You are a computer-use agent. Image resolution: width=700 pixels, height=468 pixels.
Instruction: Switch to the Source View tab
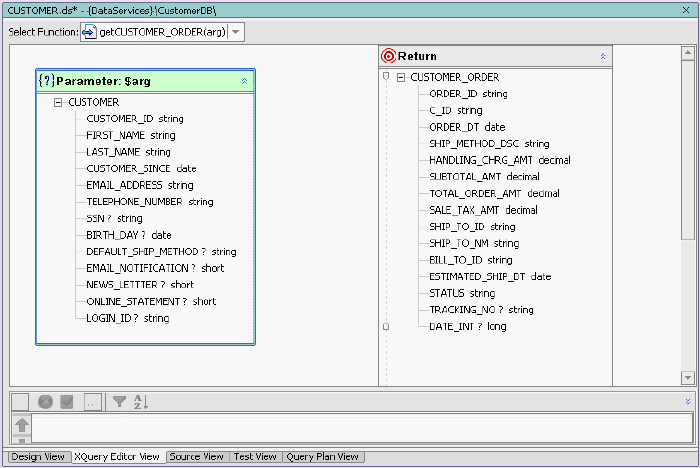(x=196, y=457)
